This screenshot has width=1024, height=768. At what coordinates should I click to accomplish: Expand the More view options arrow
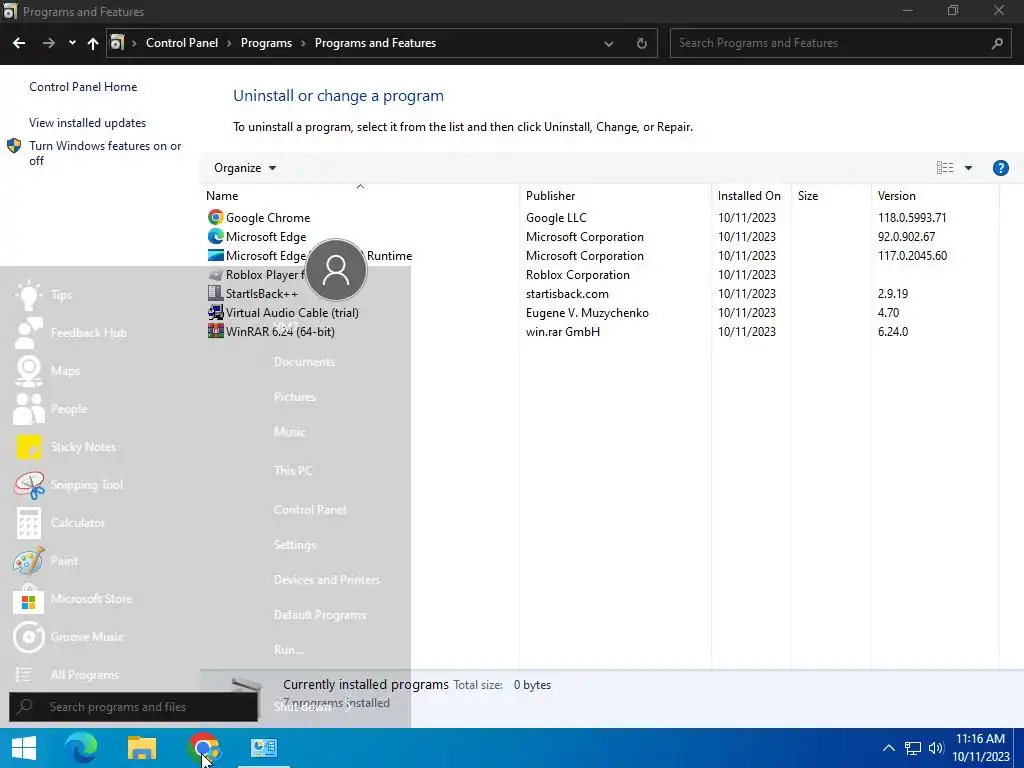[968, 168]
